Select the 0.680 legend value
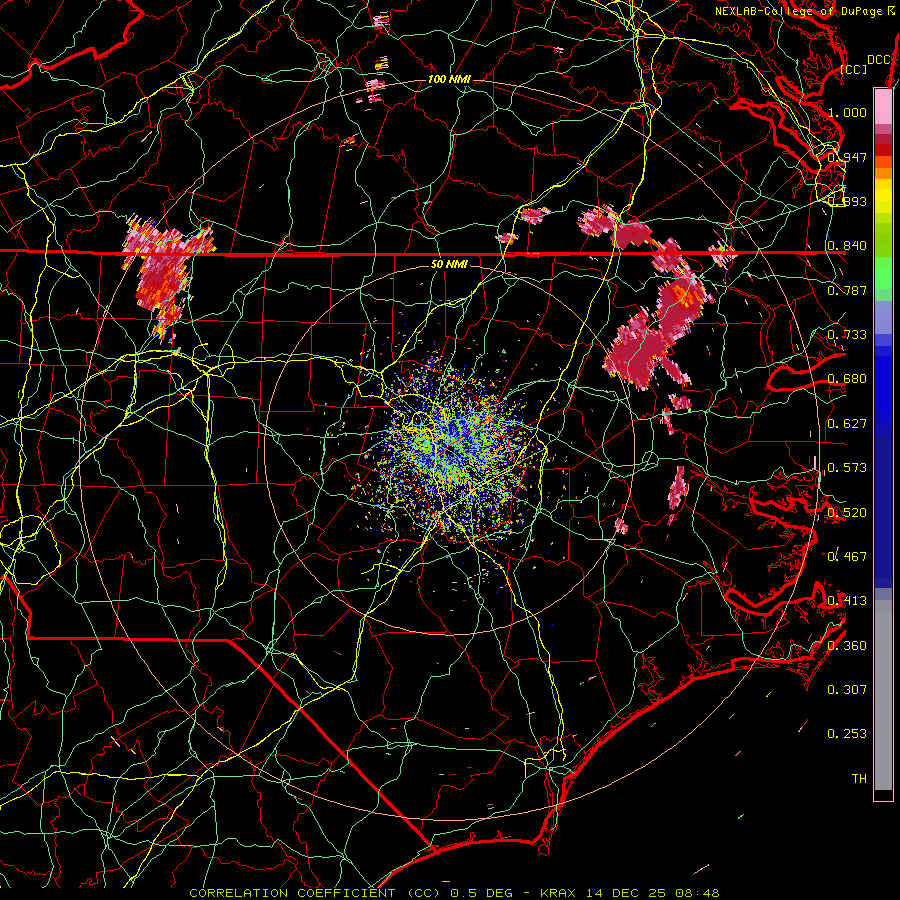The height and width of the screenshot is (900, 900). [847, 379]
